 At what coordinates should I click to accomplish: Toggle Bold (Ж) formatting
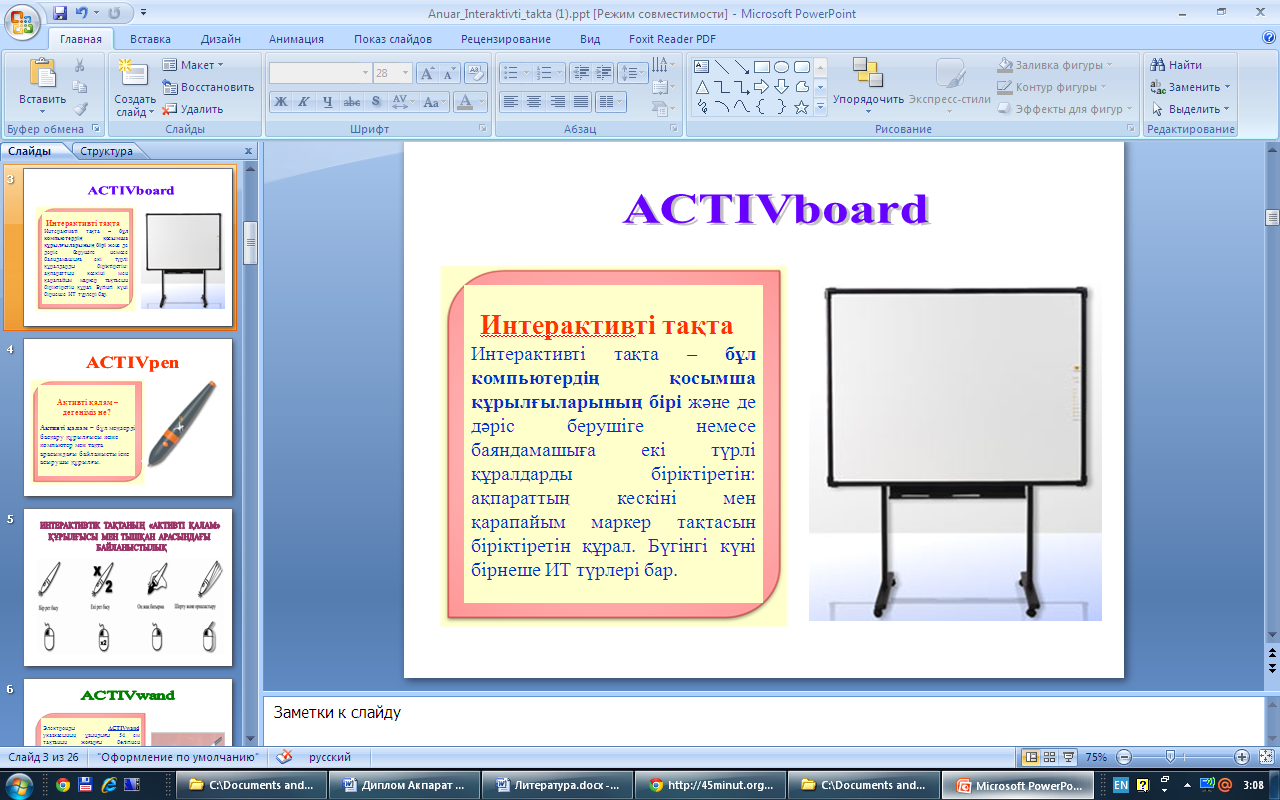click(x=281, y=102)
